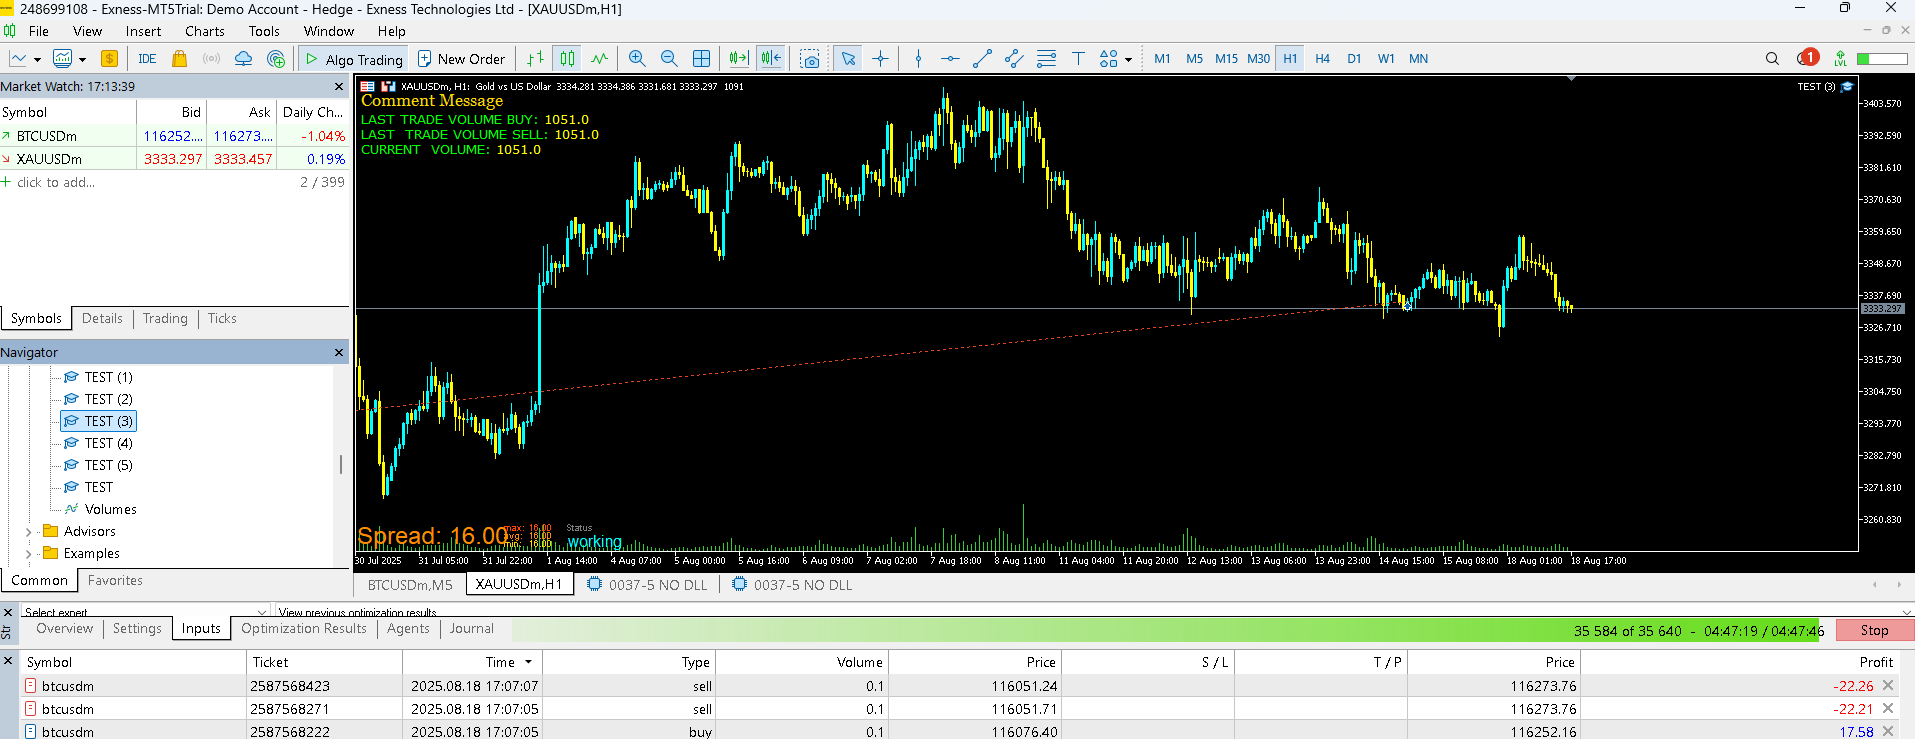
Task: Open the VPS cloud hosting icon
Action: coord(243,59)
